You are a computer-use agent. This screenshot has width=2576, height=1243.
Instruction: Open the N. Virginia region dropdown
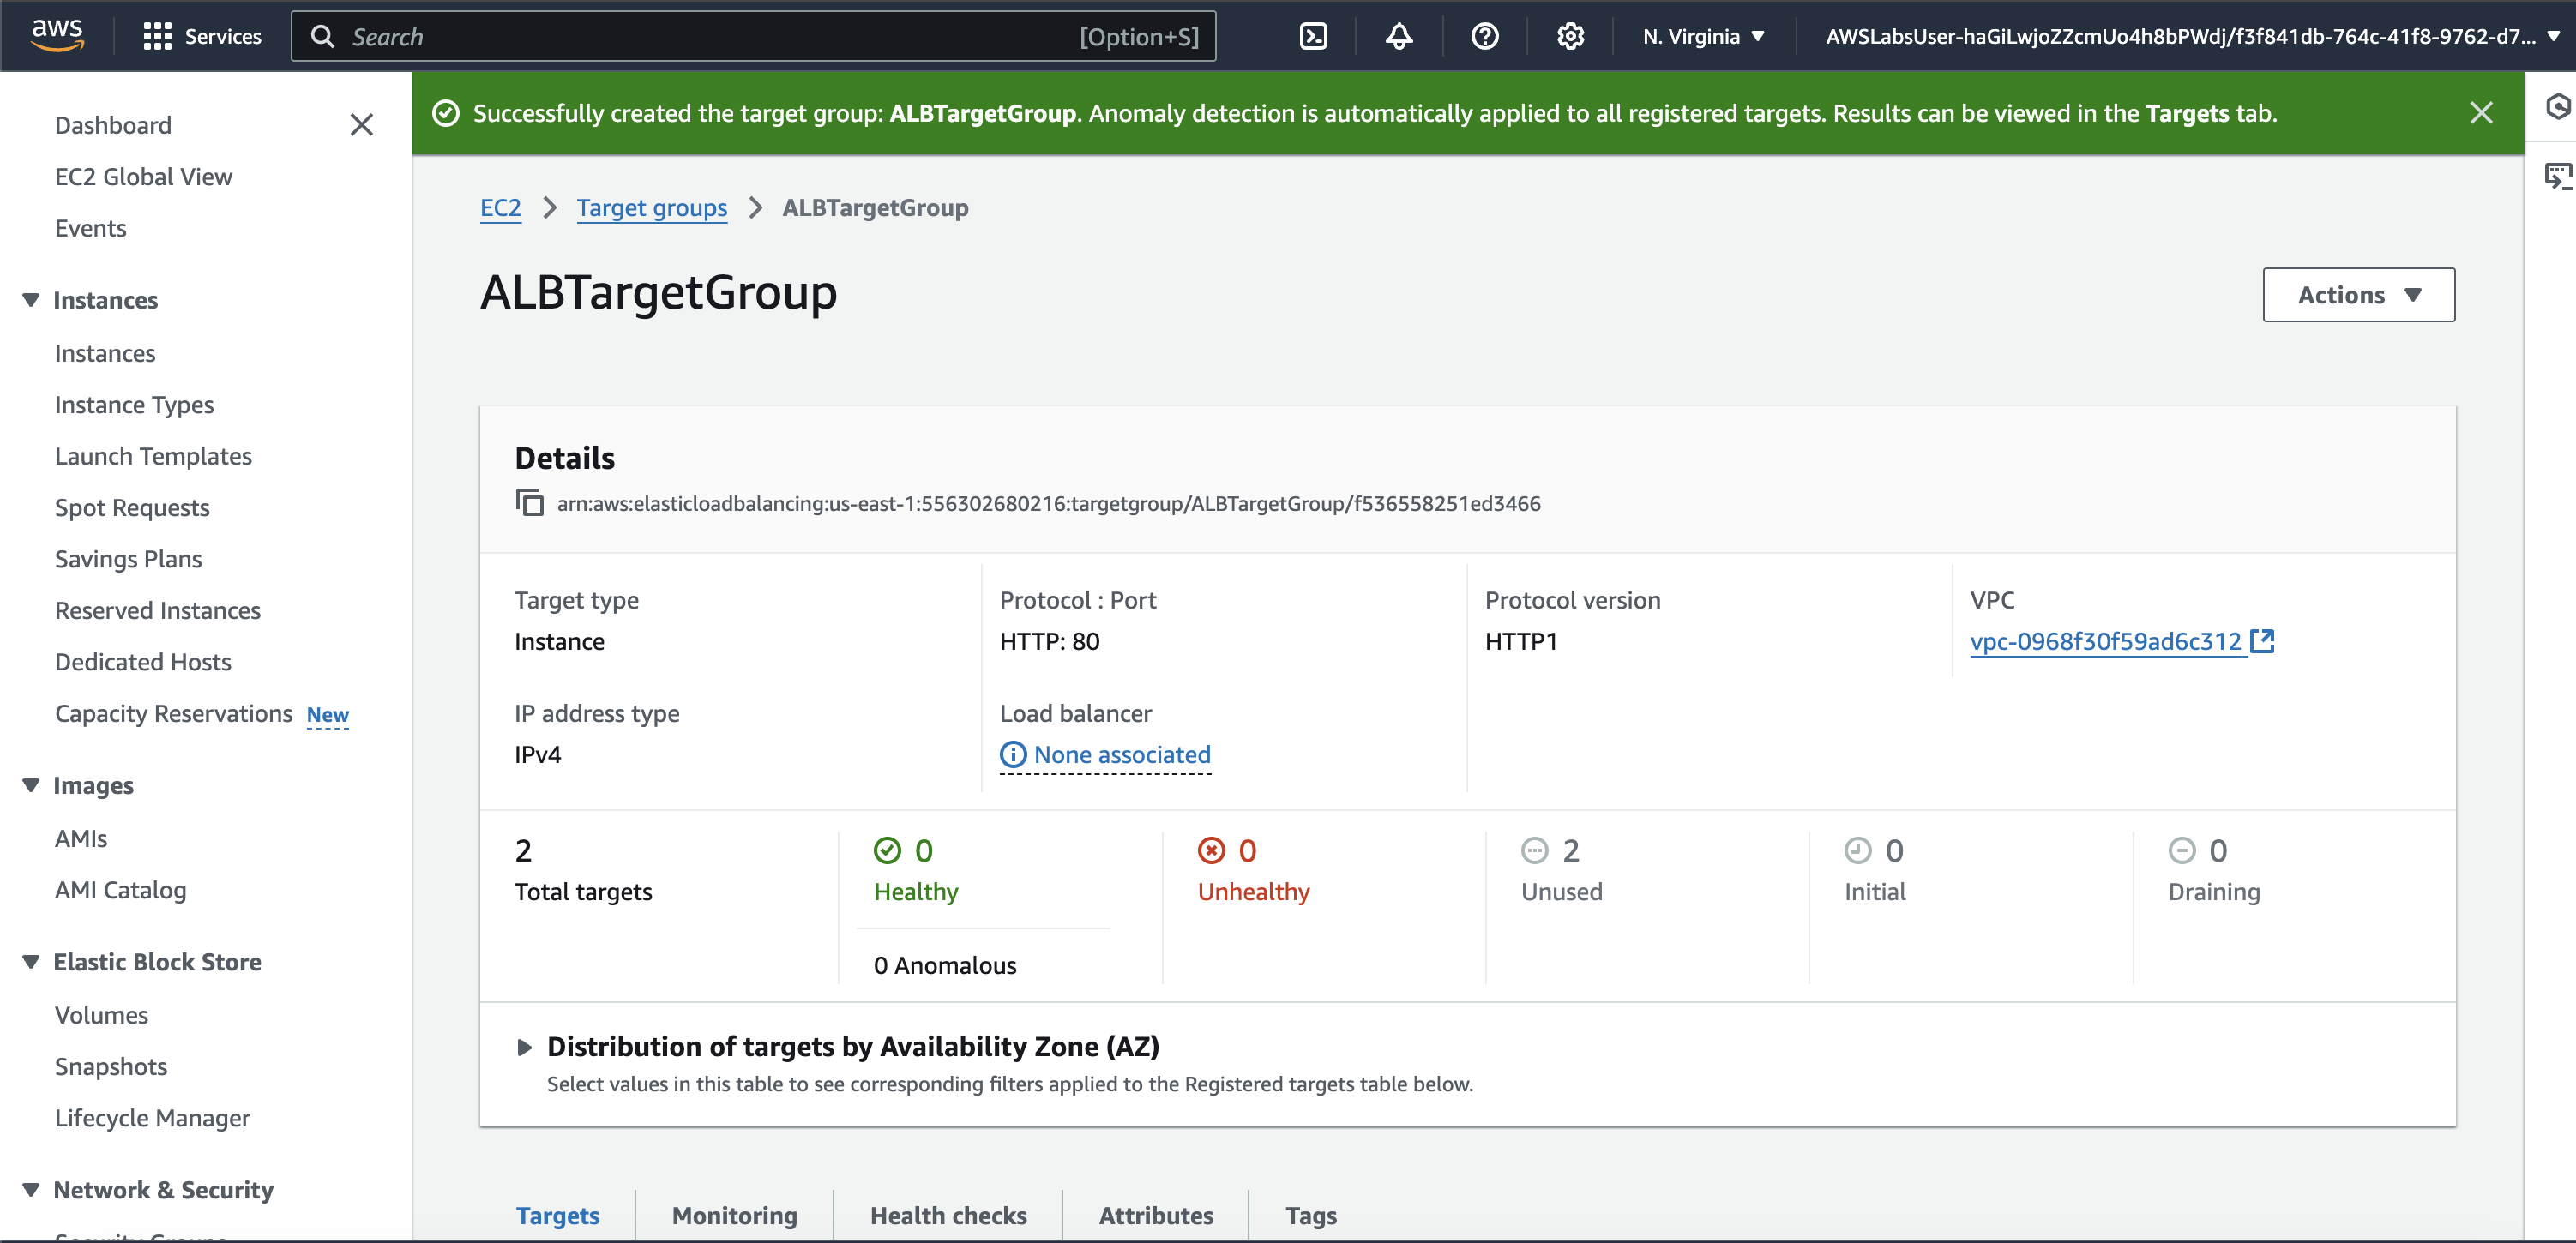pos(1703,37)
